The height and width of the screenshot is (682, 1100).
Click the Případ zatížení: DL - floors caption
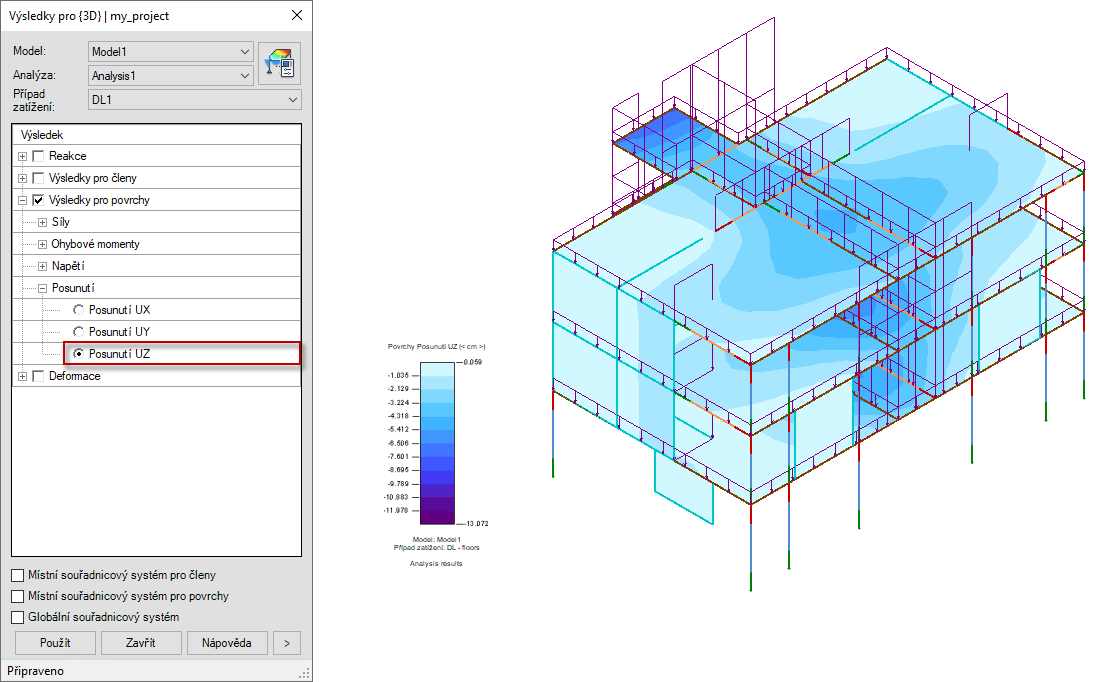pos(436,547)
